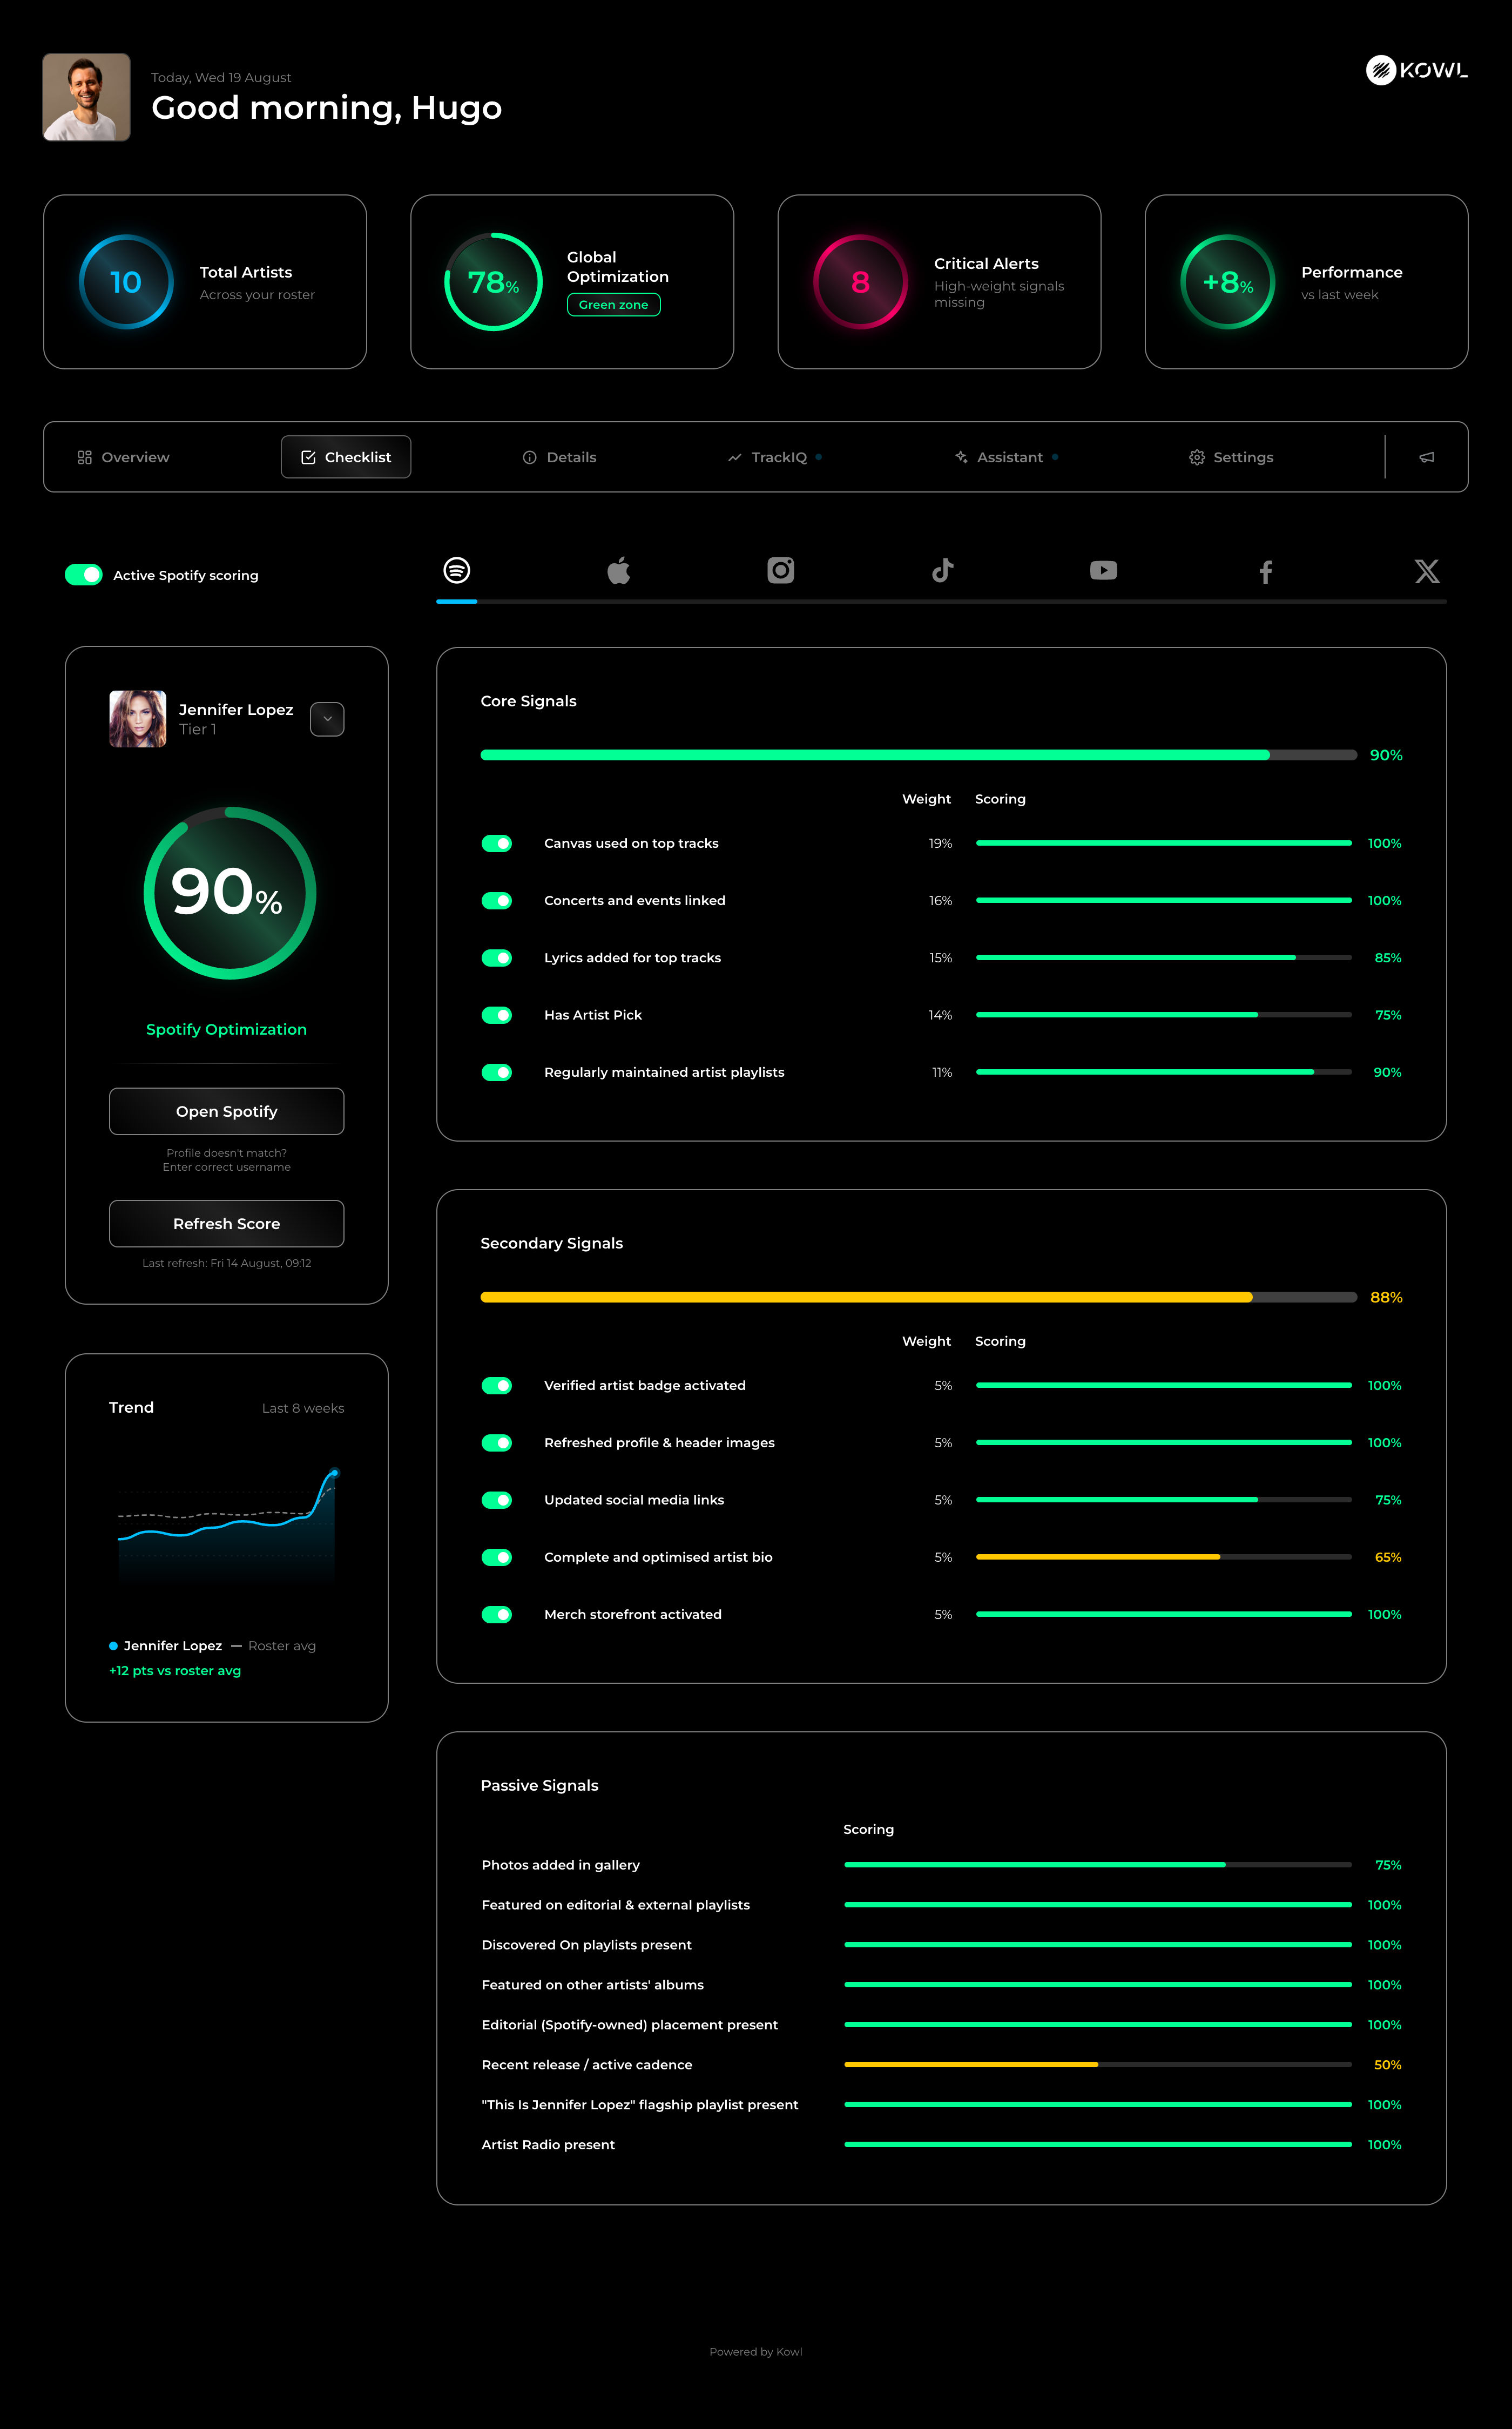Click the Recent release cadence scoring bar
This screenshot has height=2429, width=1512.
1098,2065
